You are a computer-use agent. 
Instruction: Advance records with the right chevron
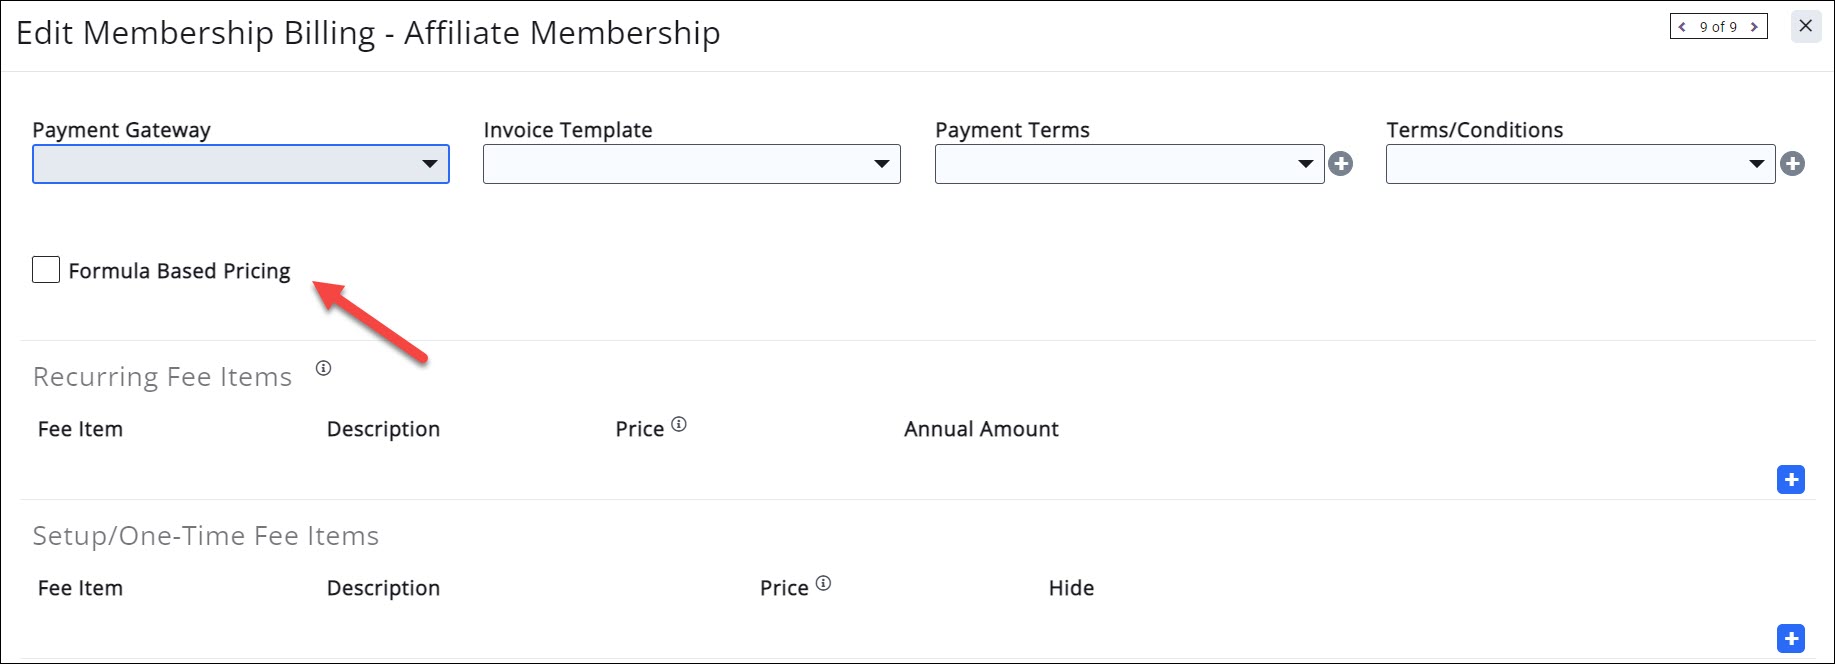(x=1754, y=26)
